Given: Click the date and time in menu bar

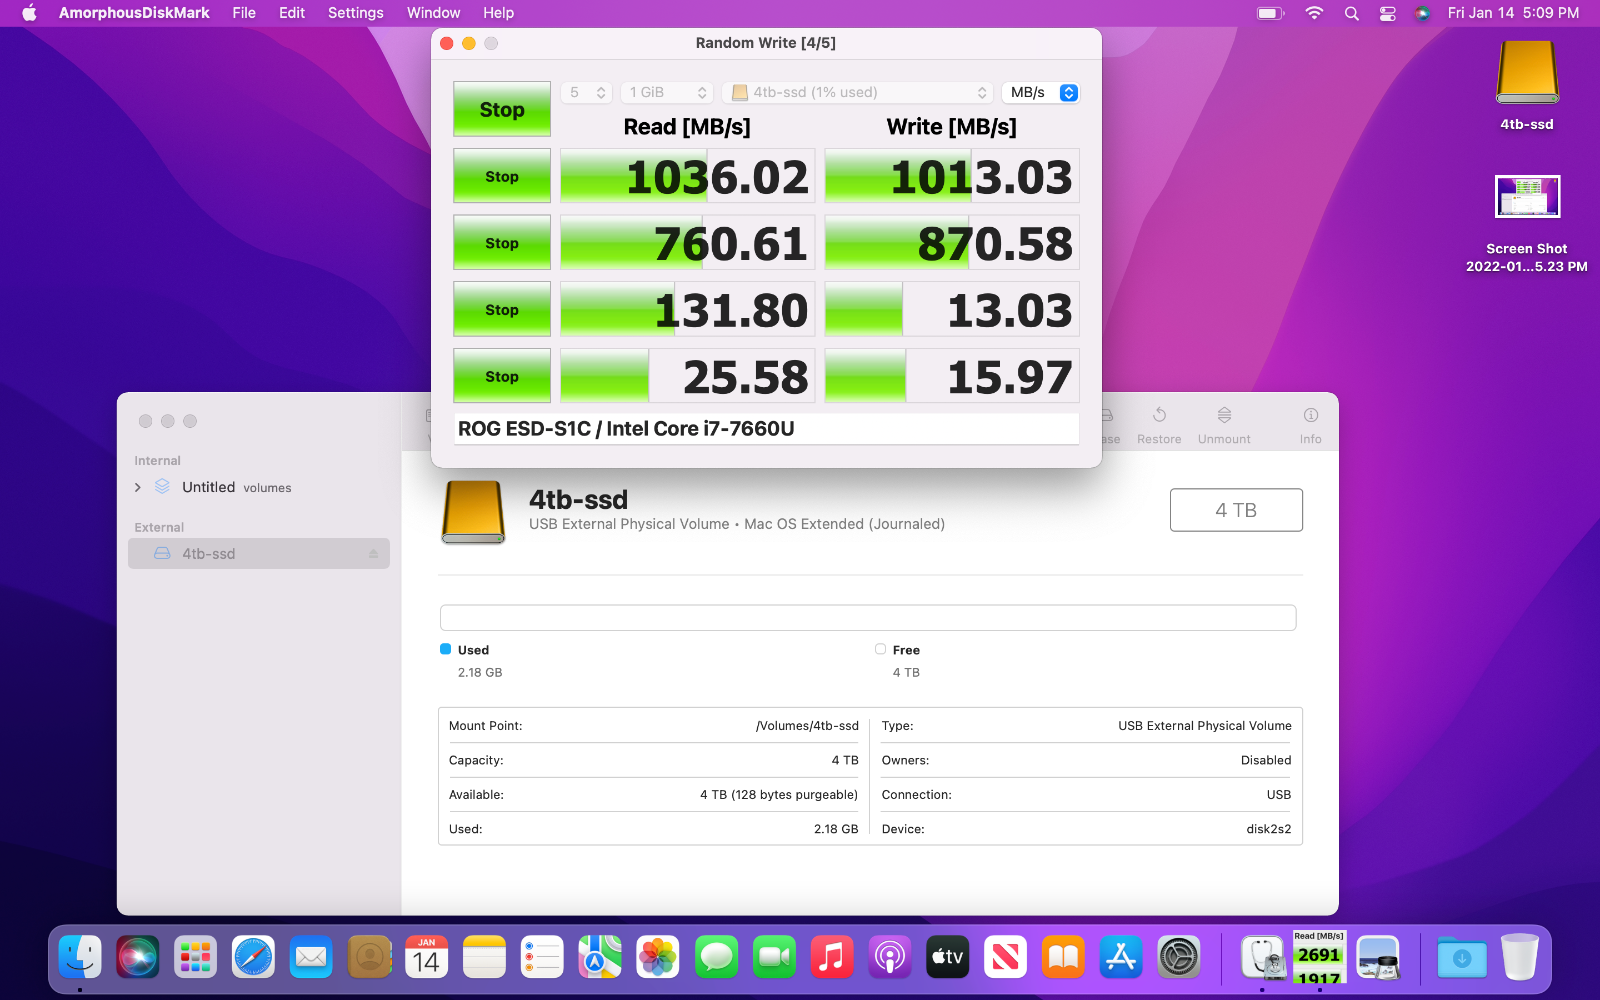Looking at the screenshot, I should pyautogui.click(x=1513, y=13).
